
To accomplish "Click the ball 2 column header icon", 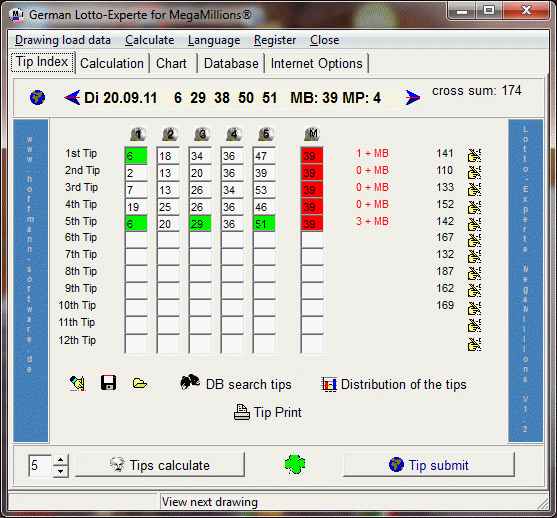I will (170, 134).
